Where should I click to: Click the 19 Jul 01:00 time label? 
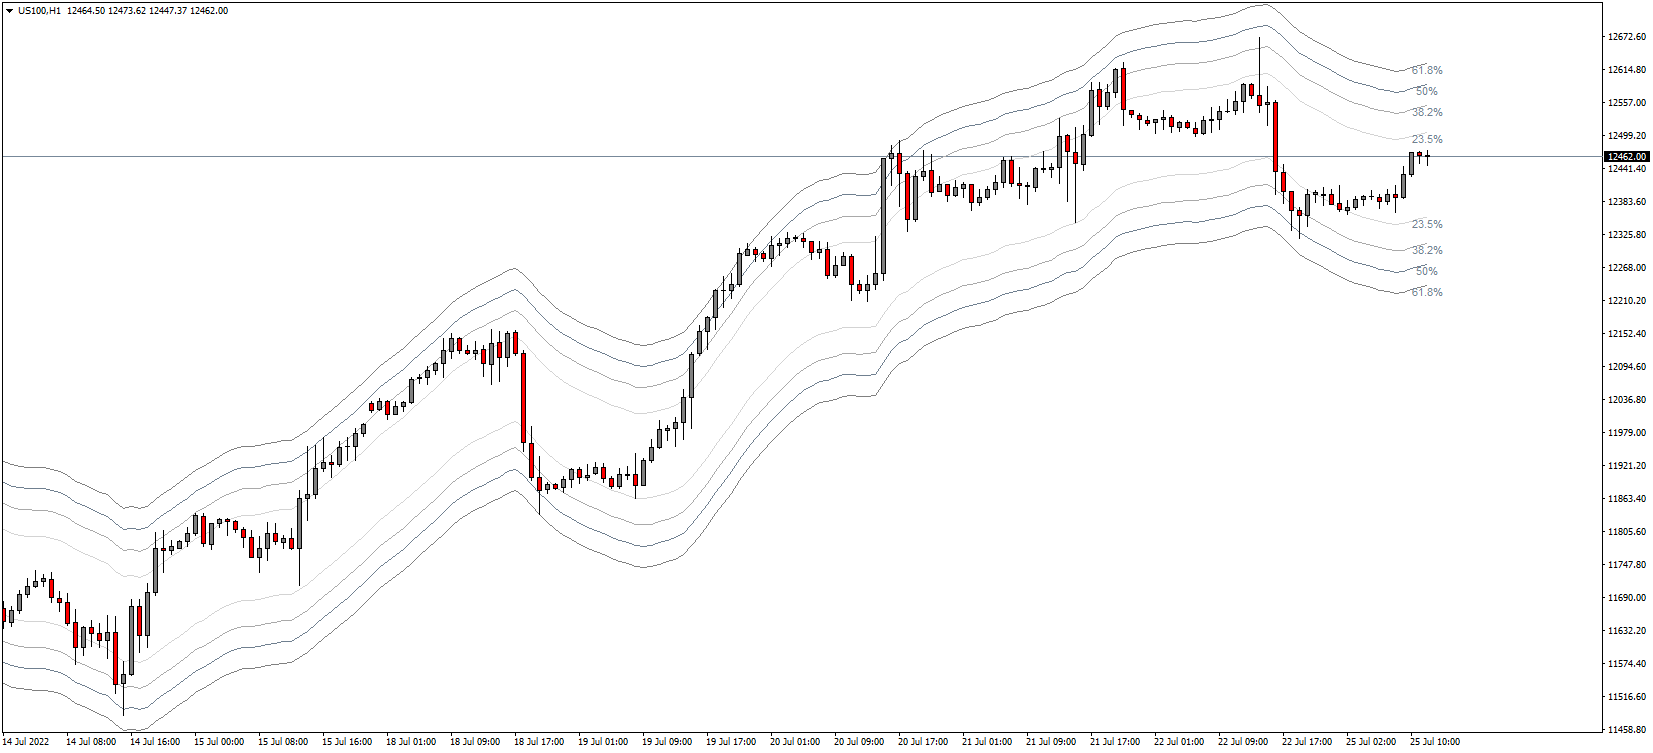pyautogui.click(x=603, y=742)
